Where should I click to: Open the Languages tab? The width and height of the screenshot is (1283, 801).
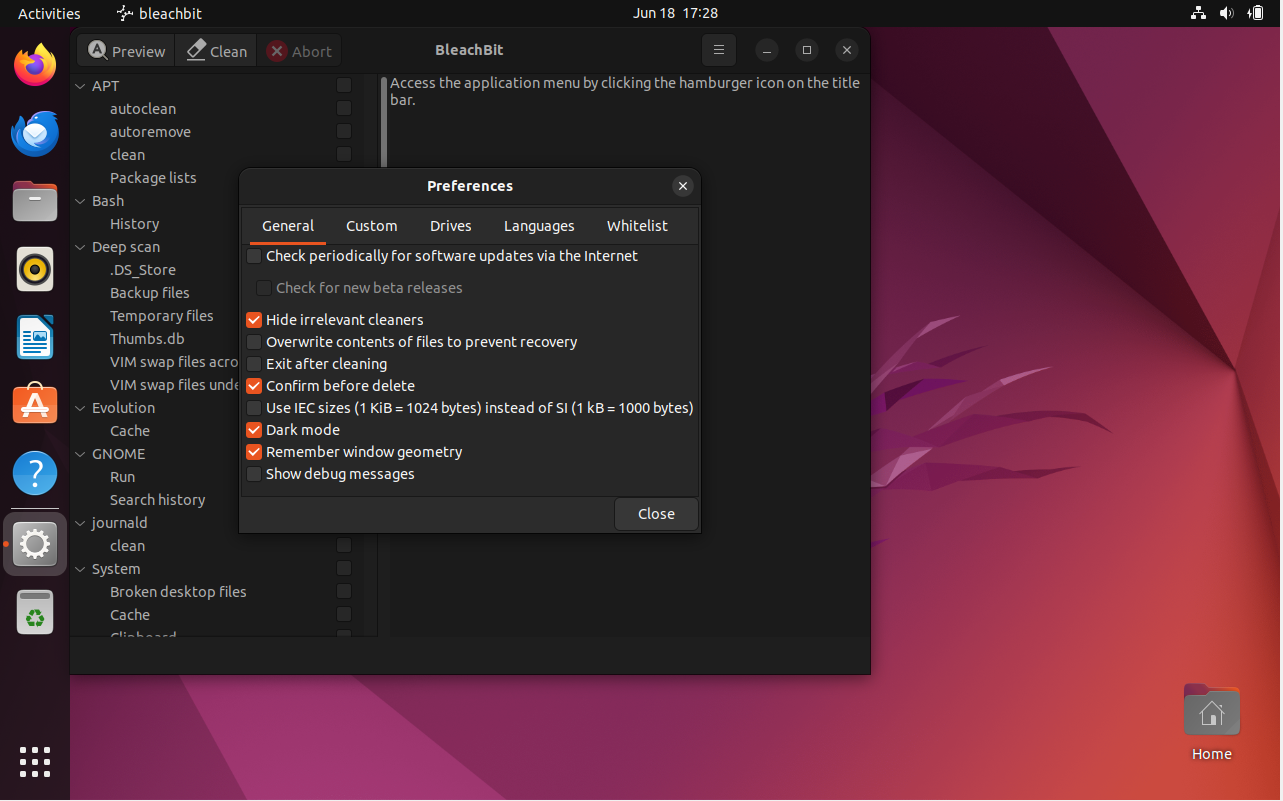pos(539,226)
